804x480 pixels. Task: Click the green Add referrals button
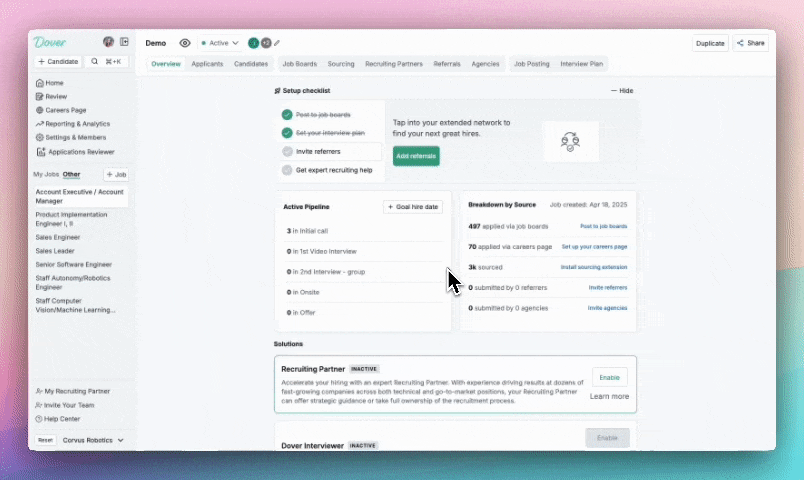[415, 156]
